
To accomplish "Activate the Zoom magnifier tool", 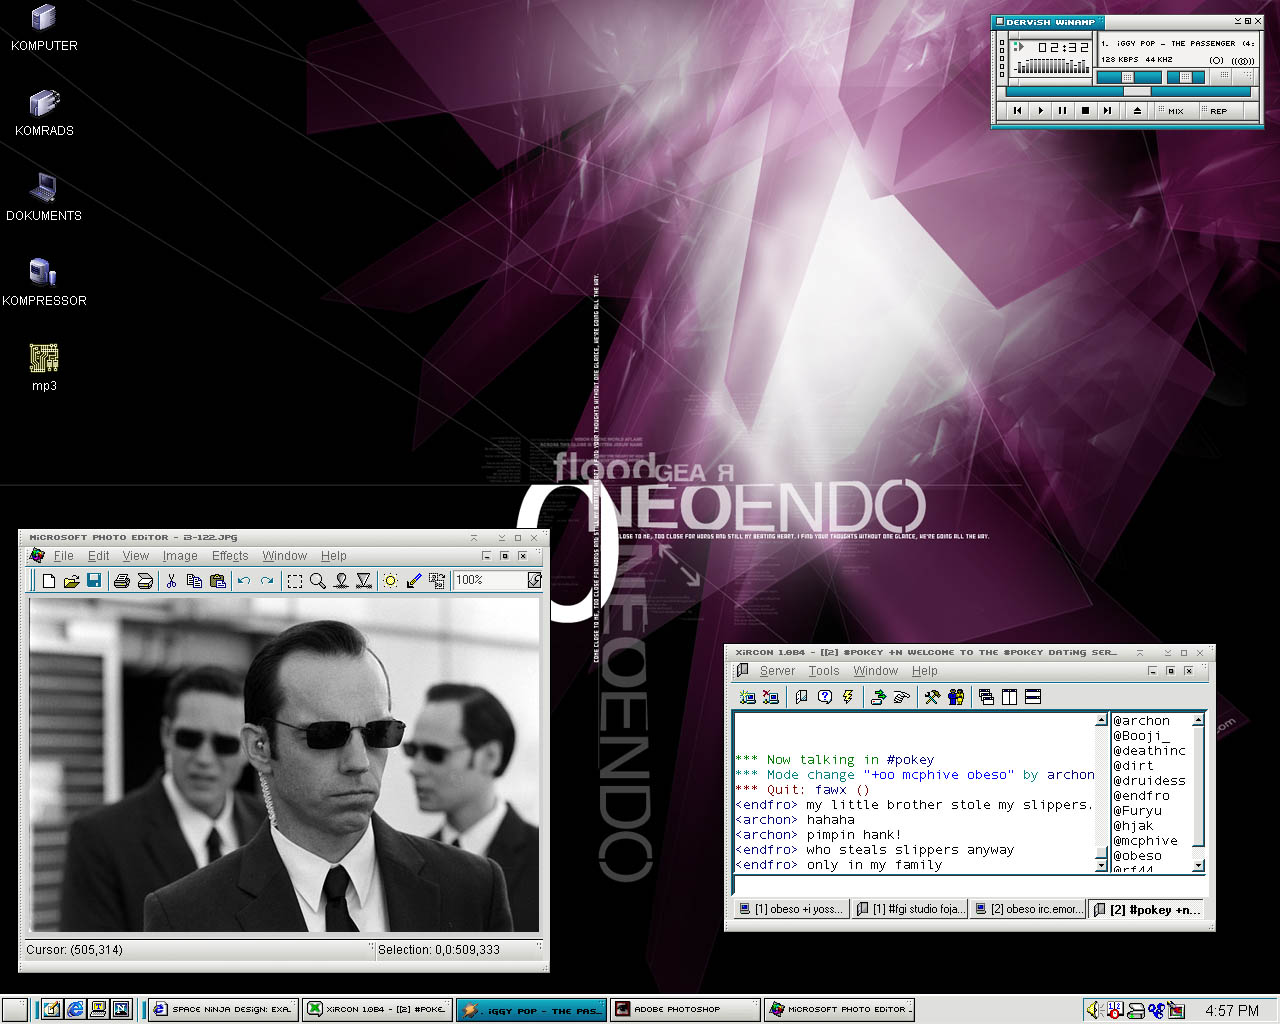I will point(318,581).
